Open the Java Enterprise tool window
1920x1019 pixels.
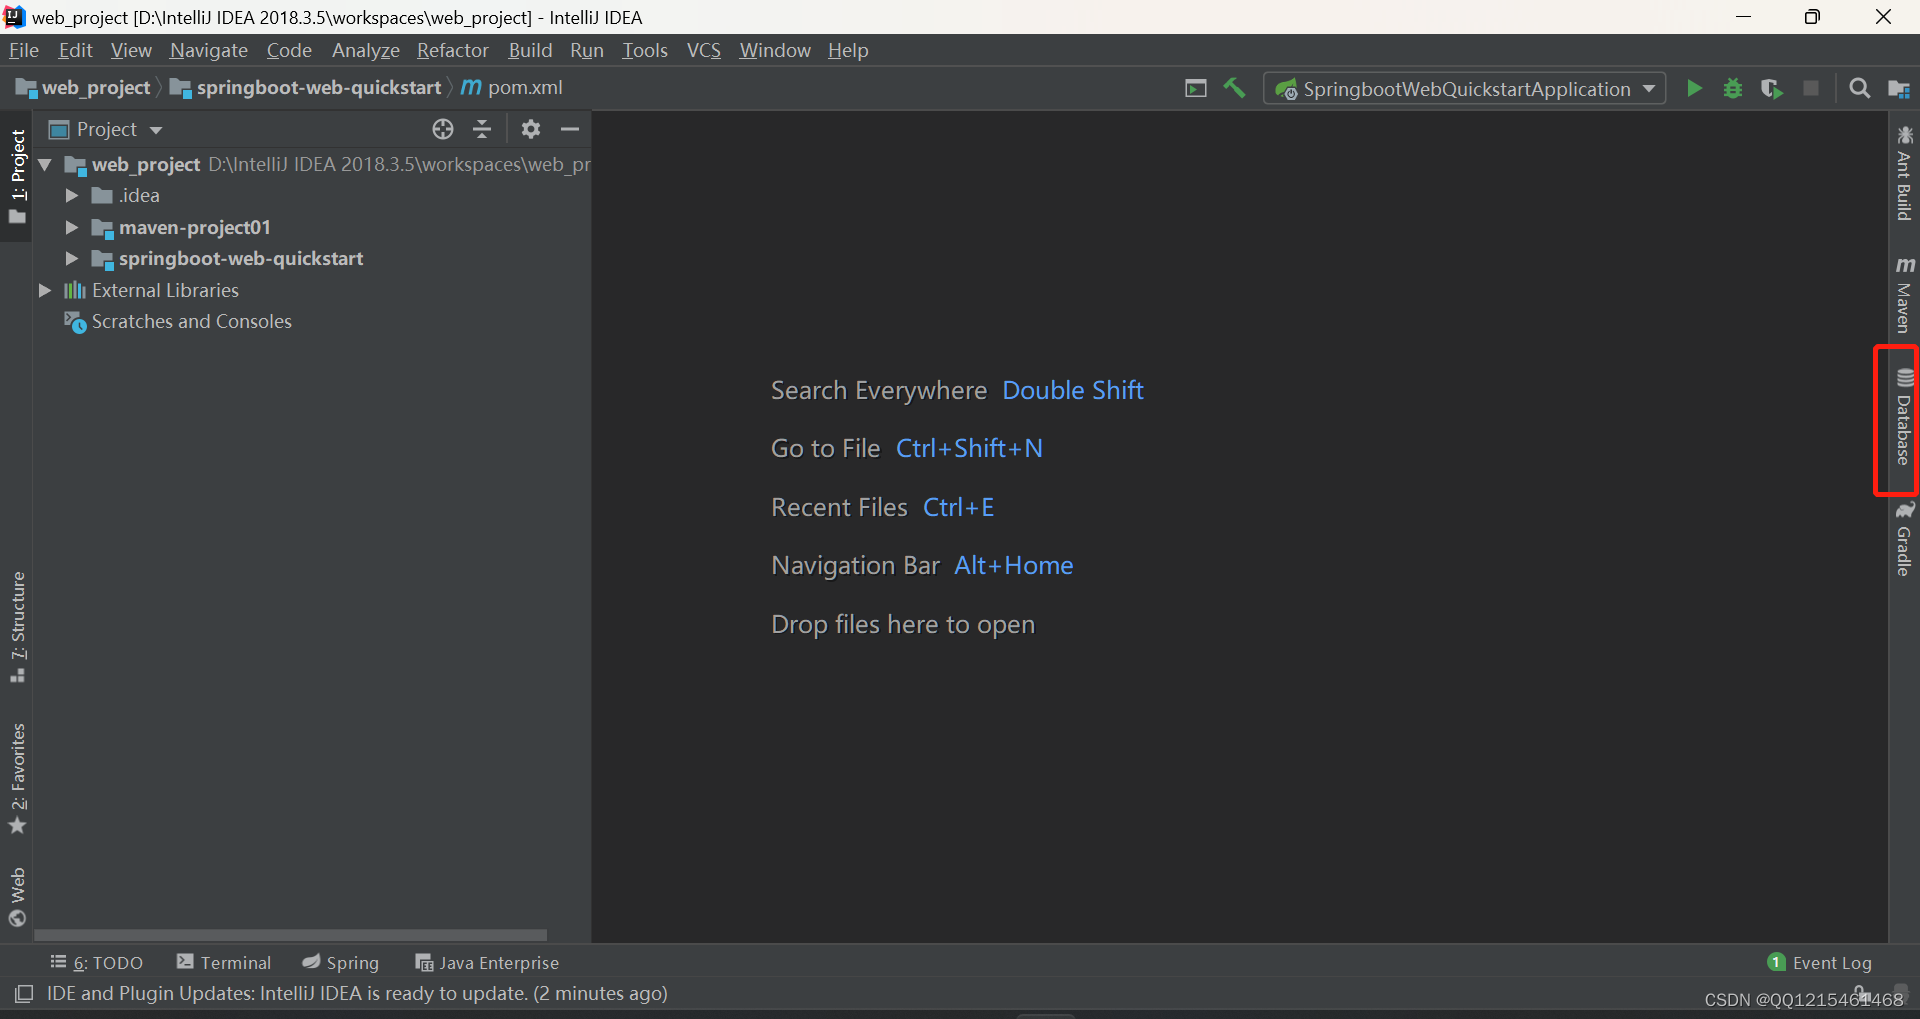(x=487, y=962)
